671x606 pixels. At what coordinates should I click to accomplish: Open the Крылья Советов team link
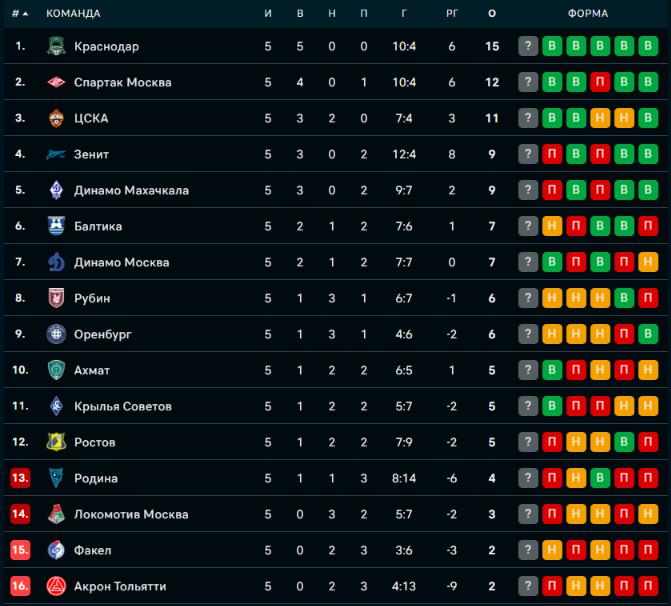(x=123, y=406)
